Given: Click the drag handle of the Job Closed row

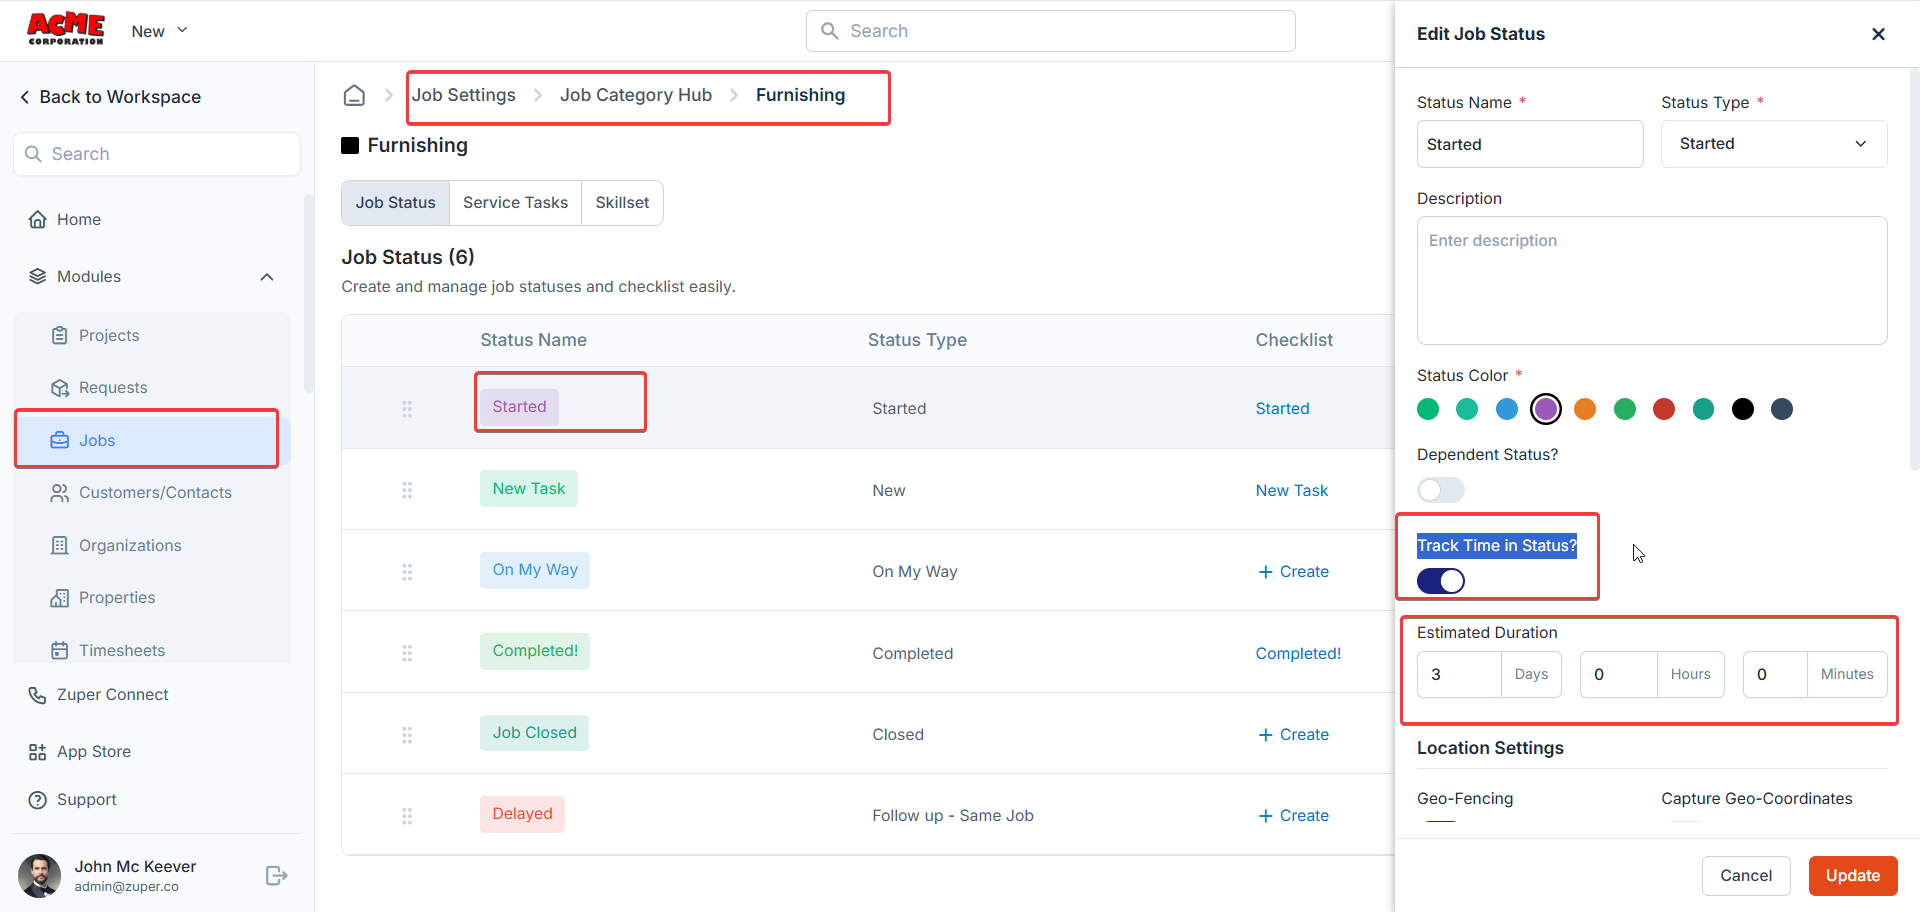Looking at the screenshot, I should pyautogui.click(x=407, y=735).
